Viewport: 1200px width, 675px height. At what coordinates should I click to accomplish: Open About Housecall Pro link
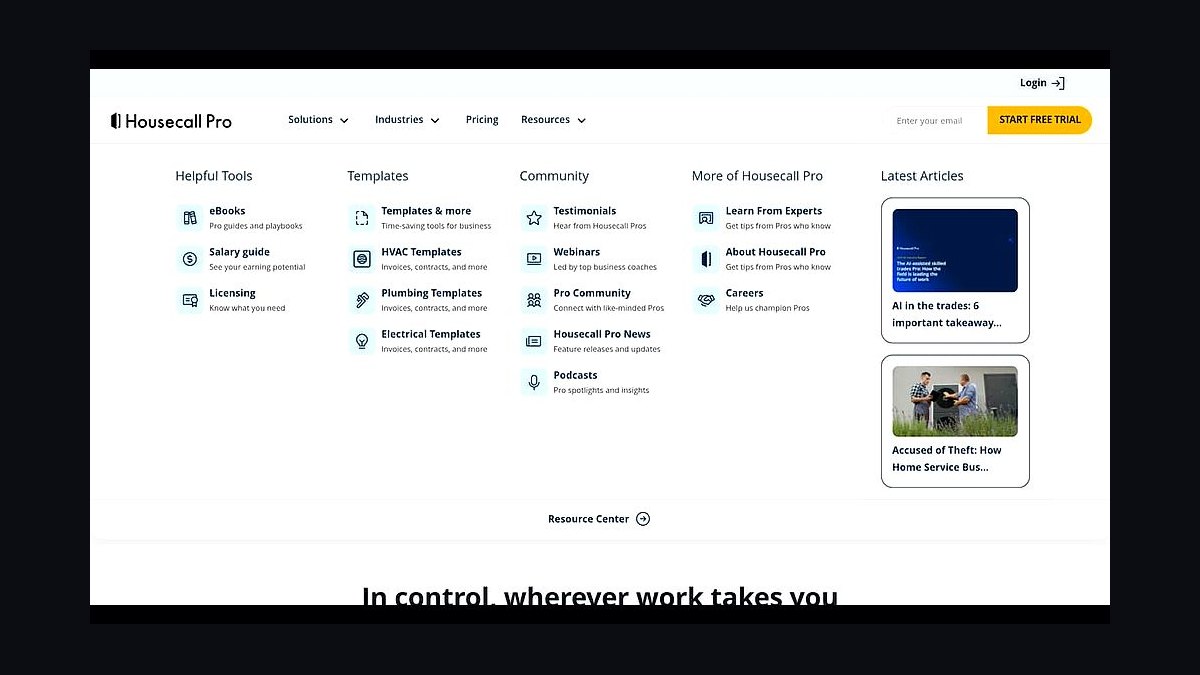pos(776,252)
